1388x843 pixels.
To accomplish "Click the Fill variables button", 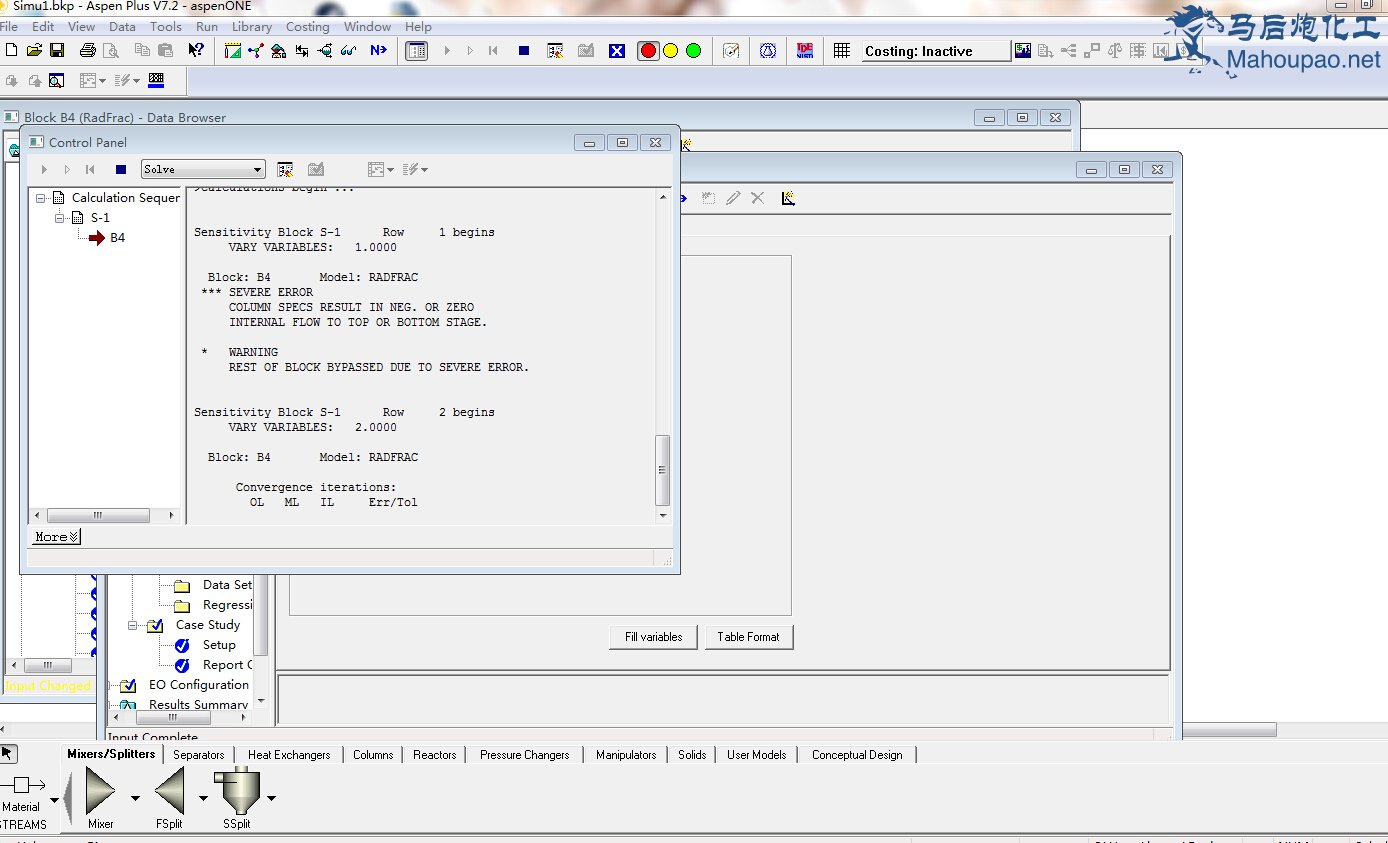I will coord(654,637).
